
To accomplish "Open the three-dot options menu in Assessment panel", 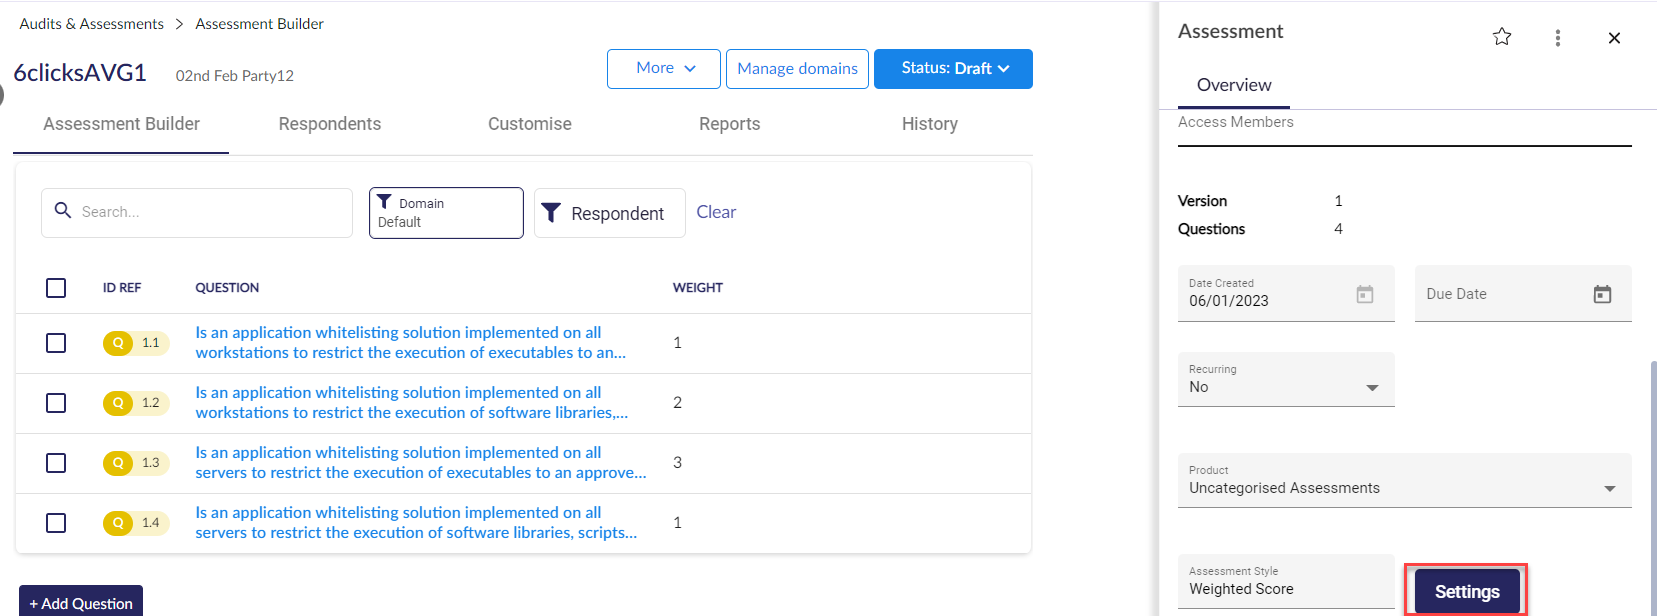I will 1557,38.
